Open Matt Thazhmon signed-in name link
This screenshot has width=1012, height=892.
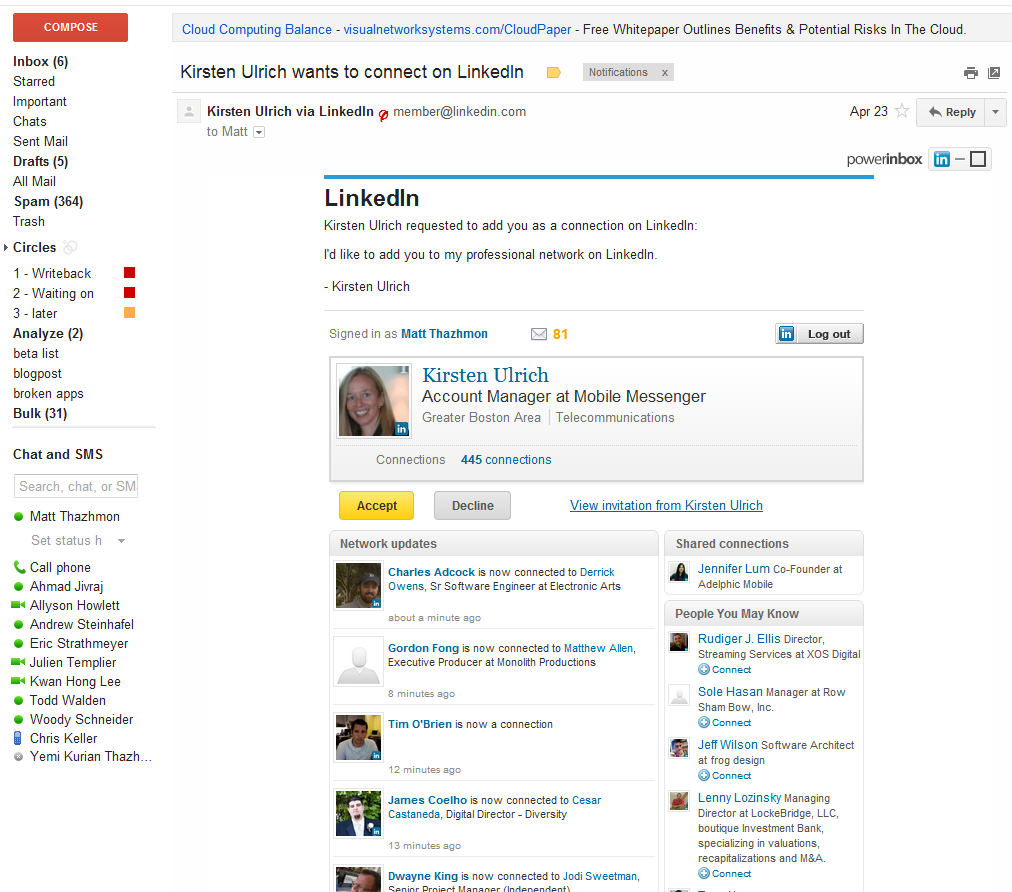coord(444,334)
